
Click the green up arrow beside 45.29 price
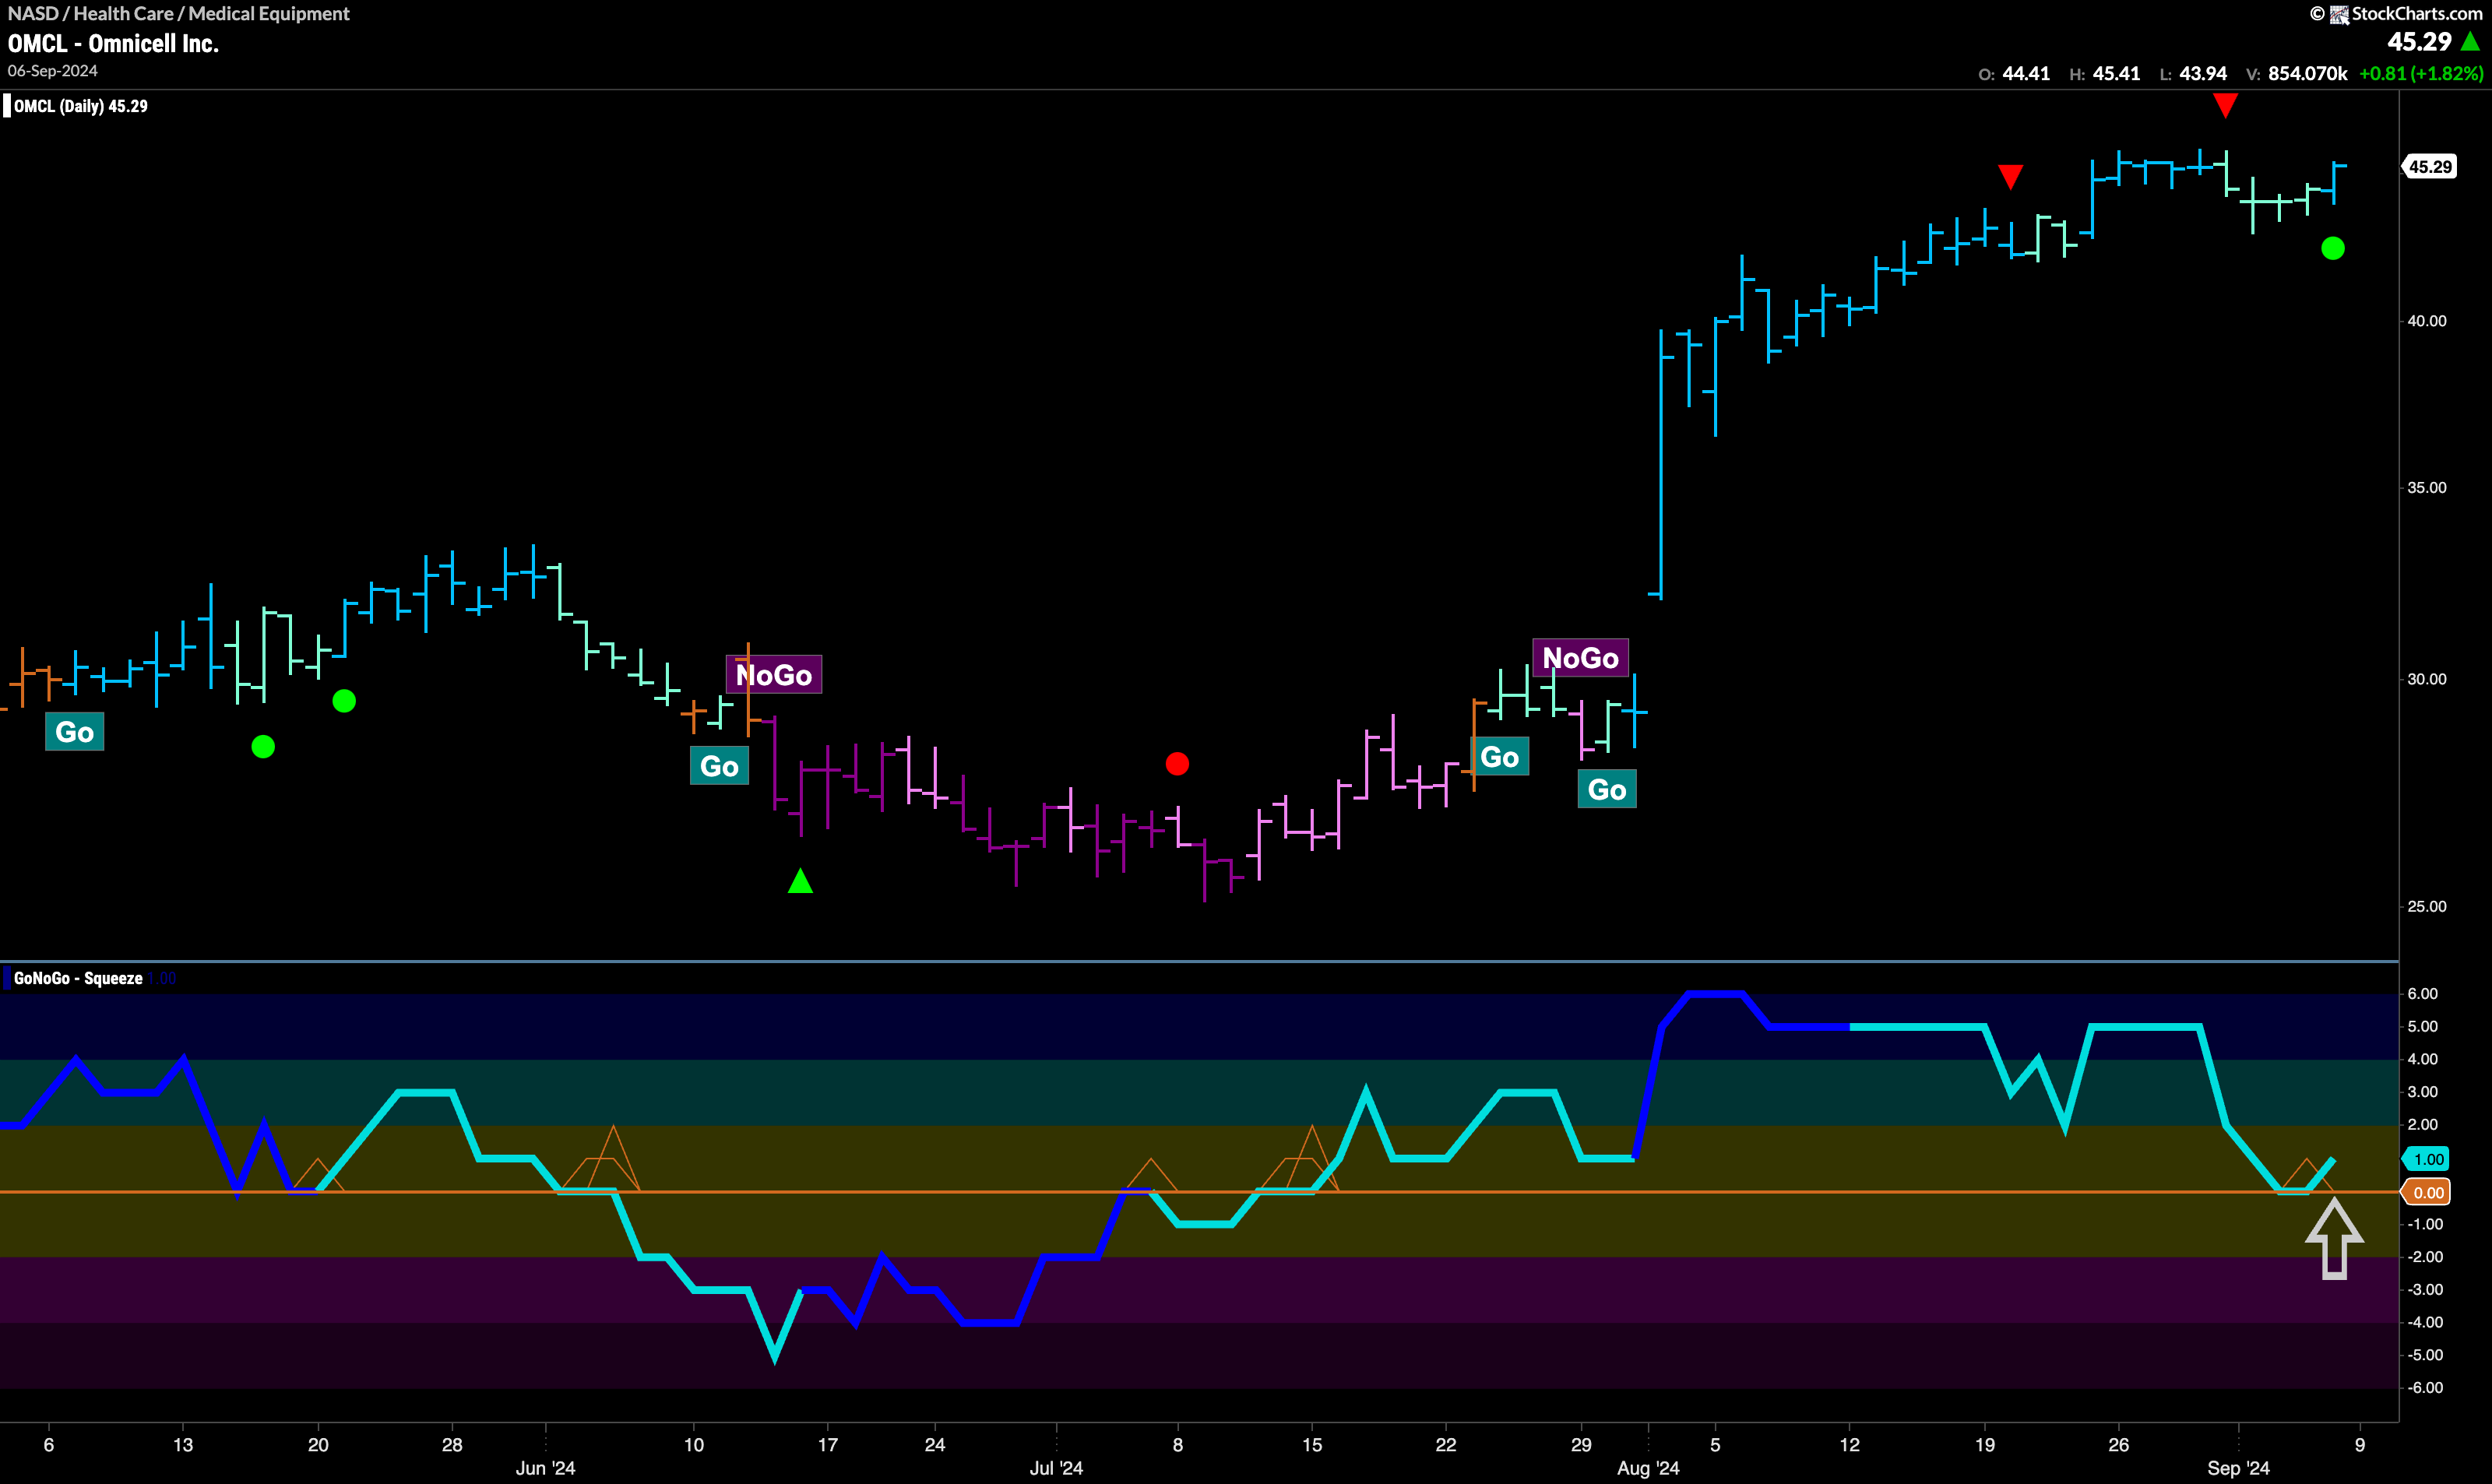point(2470,42)
